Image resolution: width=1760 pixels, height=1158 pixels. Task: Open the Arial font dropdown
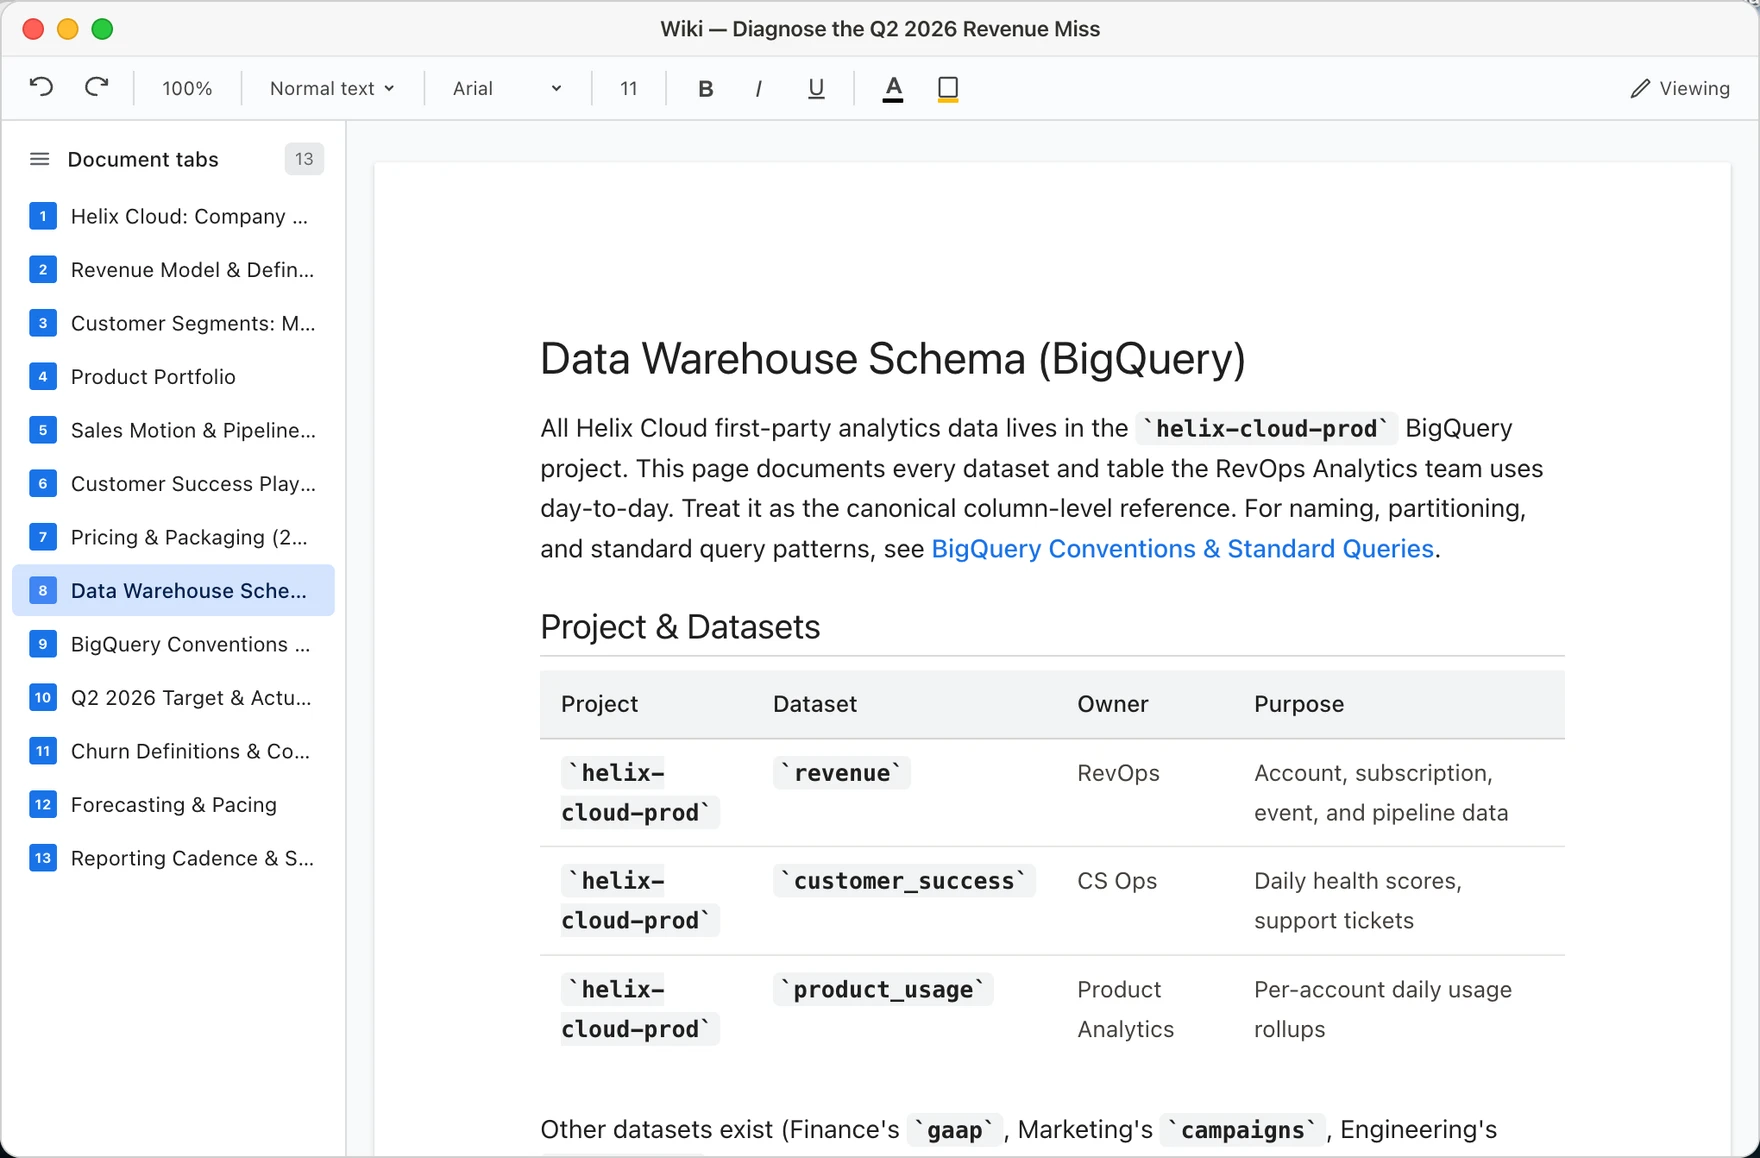(x=507, y=88)
